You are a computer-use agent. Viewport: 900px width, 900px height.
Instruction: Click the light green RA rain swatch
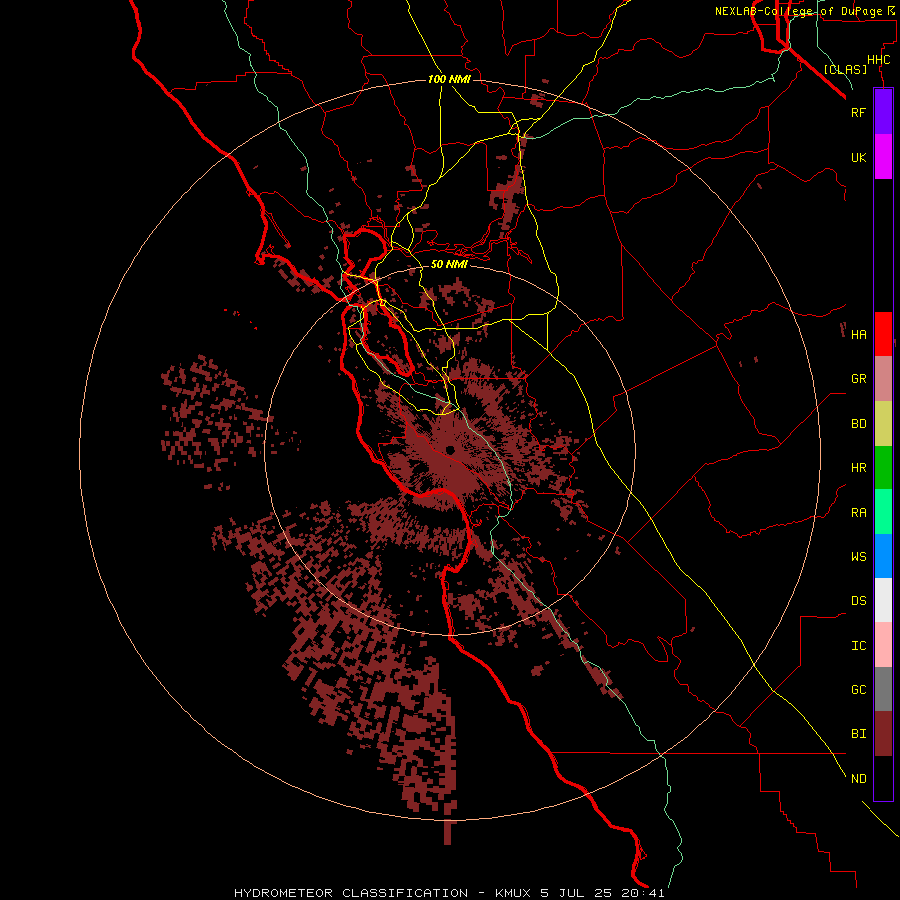click(883, 512)
